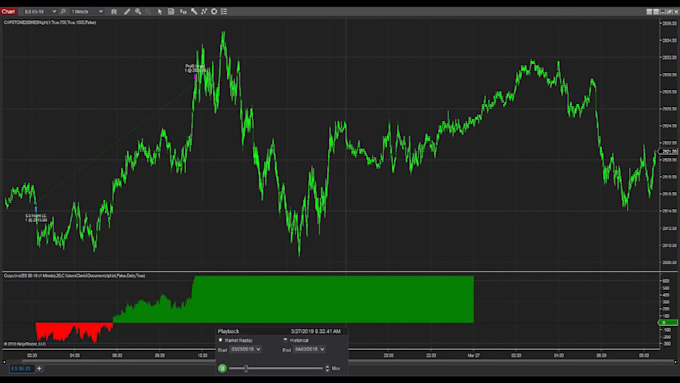This screenshot has height=383, width=680.
Task: Click the scroll right arrow
Action: (x=675, y=361)
